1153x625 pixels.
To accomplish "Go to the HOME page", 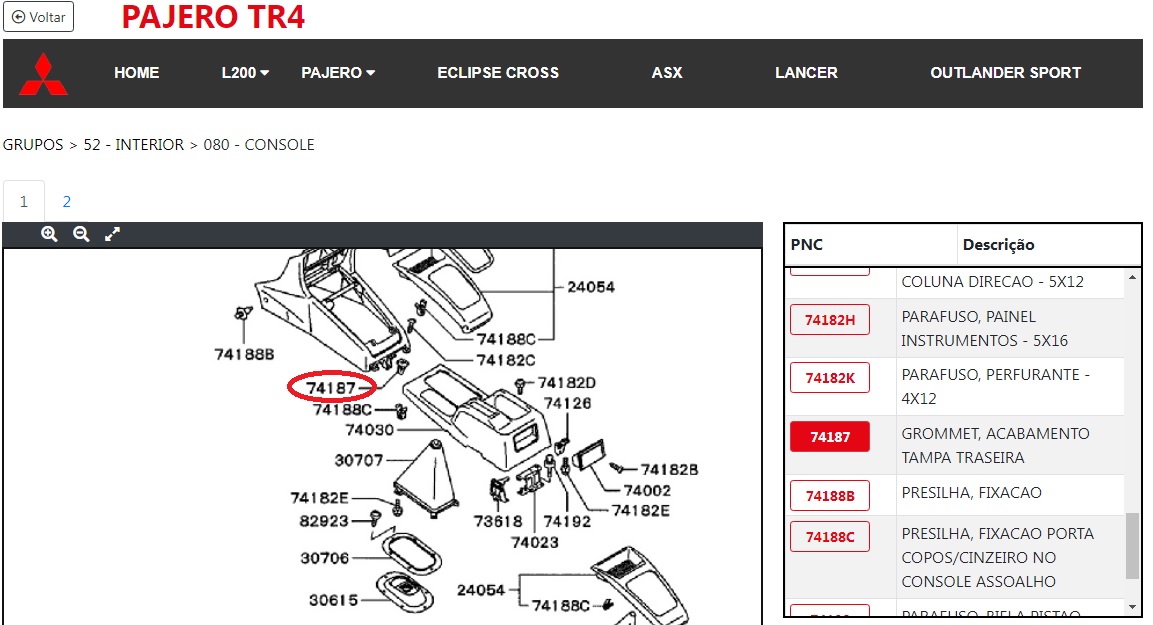I will tap(137, 73).
